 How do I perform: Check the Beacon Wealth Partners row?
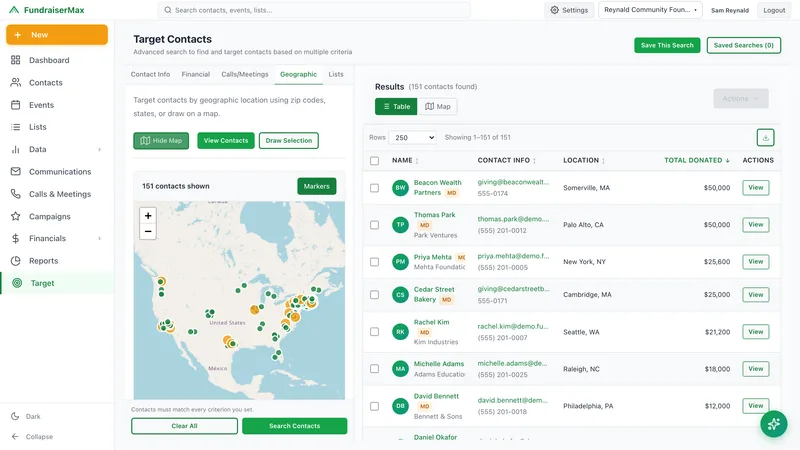374,188
